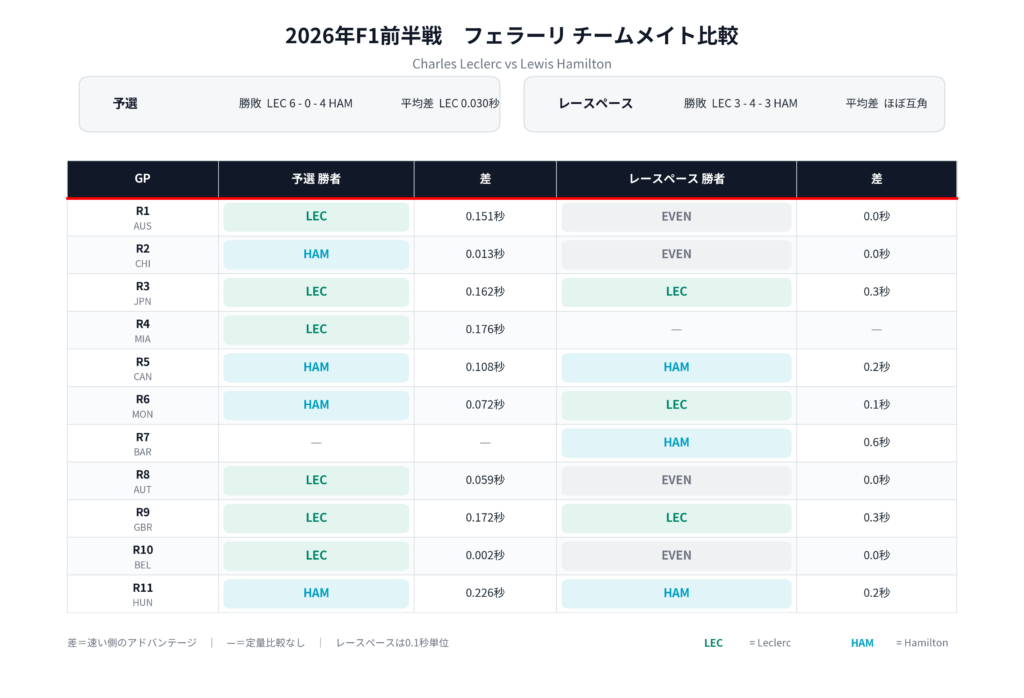The height and width of the screenshot is (698, 1024).
Task: Click the 0.108秒 qualifying gap cell
Action: coord(485,368)
